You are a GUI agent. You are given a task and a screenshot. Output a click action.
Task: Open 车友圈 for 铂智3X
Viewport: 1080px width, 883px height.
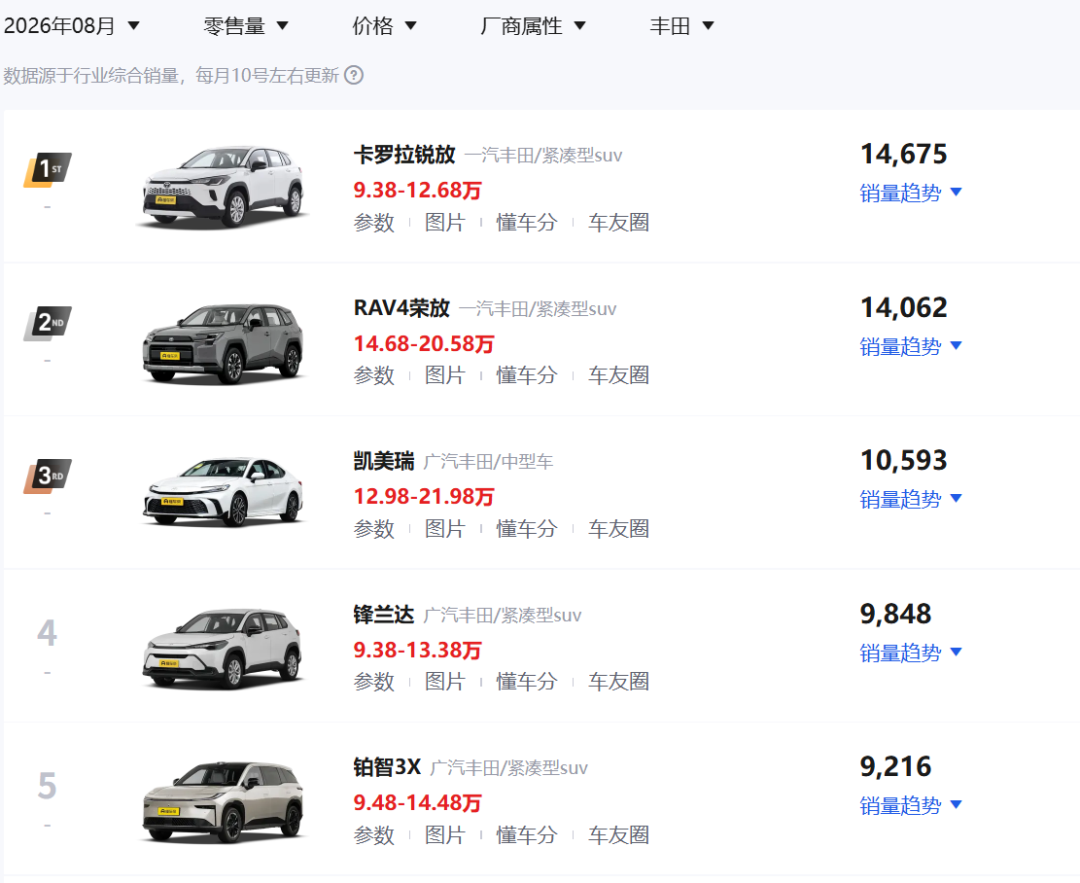coord(619,835)
